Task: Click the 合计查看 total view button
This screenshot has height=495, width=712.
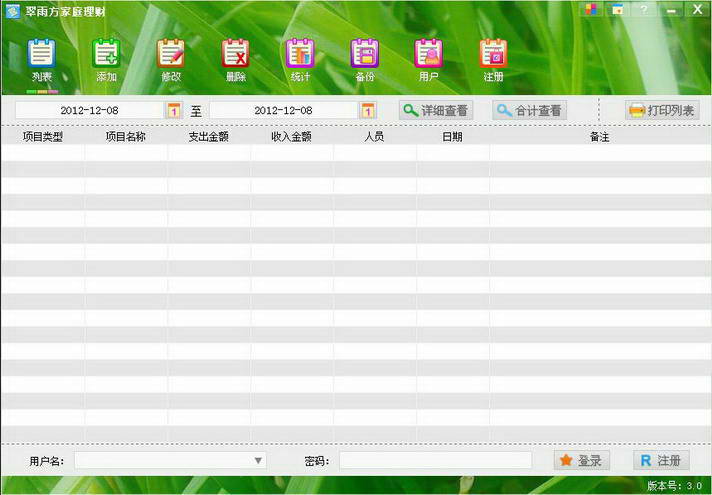Action: click(x=529, y=110)
